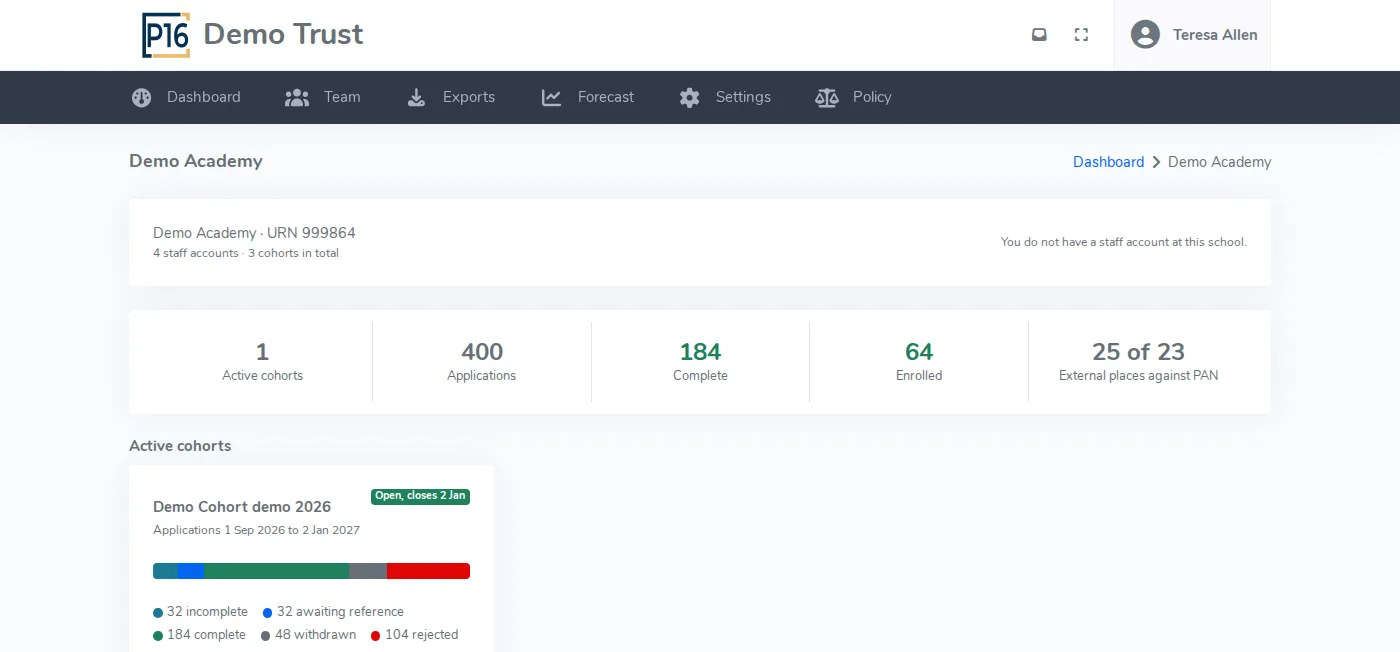
Task: Click the red rejected bar segment
Action: 428,571
